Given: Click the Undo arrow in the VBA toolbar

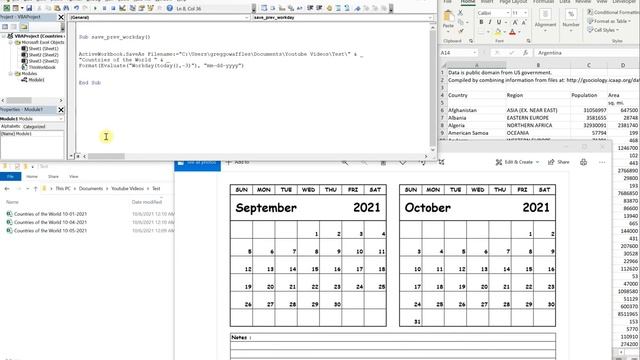Looking at the screenshot, I should [76, 8].
